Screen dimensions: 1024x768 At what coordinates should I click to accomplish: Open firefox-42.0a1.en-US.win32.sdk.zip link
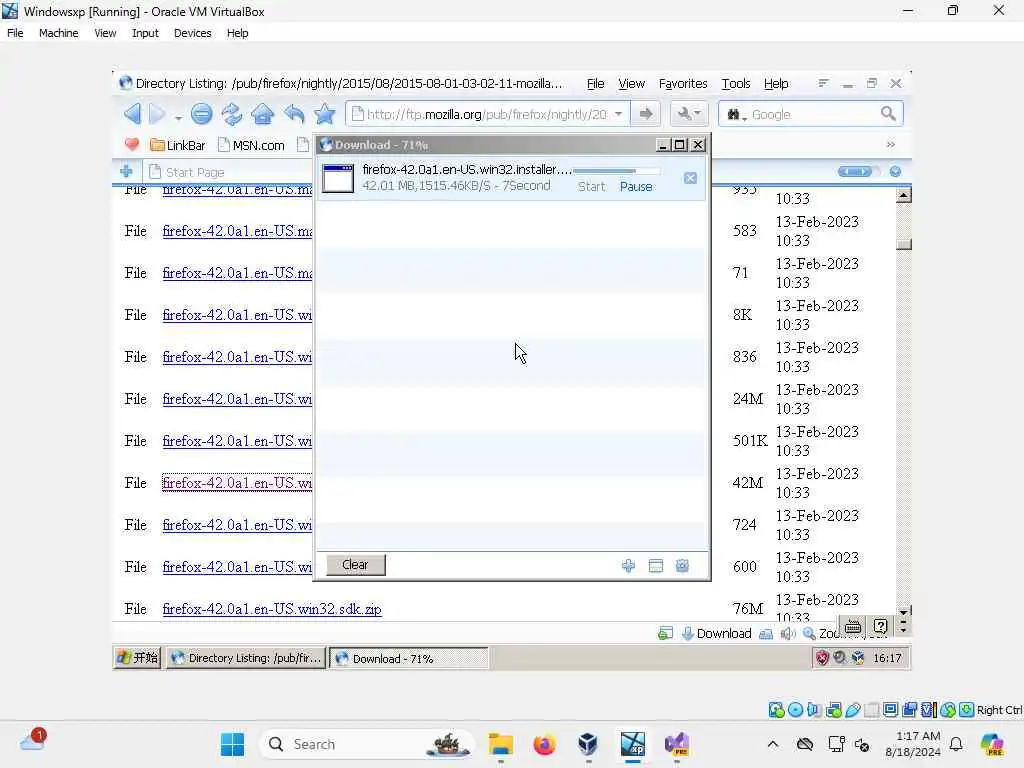tap(272, 609)
